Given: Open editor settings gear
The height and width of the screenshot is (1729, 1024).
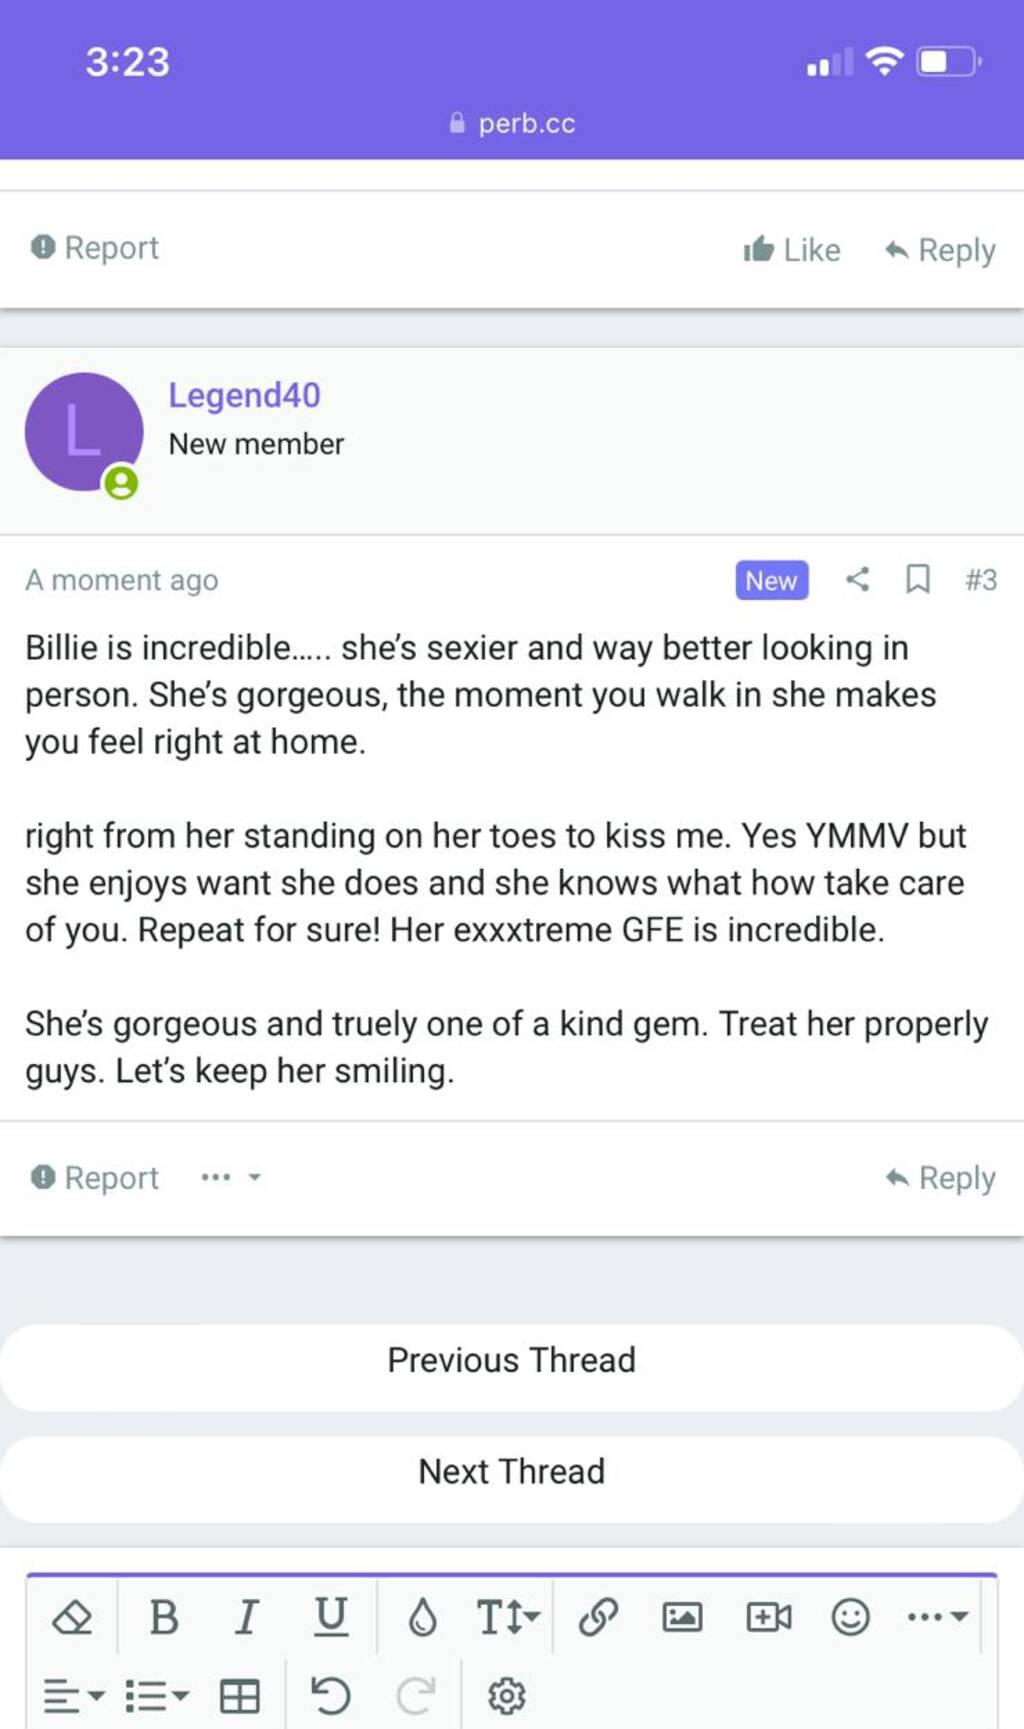Looking at the screenshot, I should [506, 1696].
